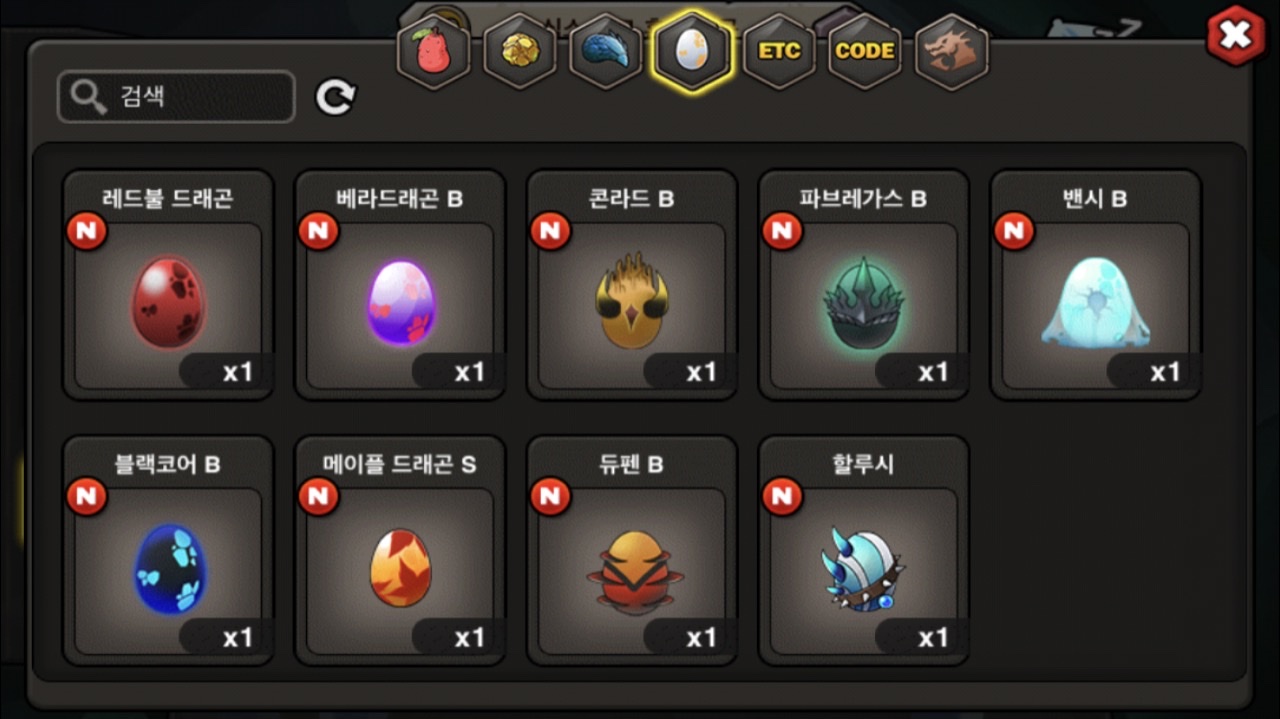Select the egg category tab

tap(692, 51)
